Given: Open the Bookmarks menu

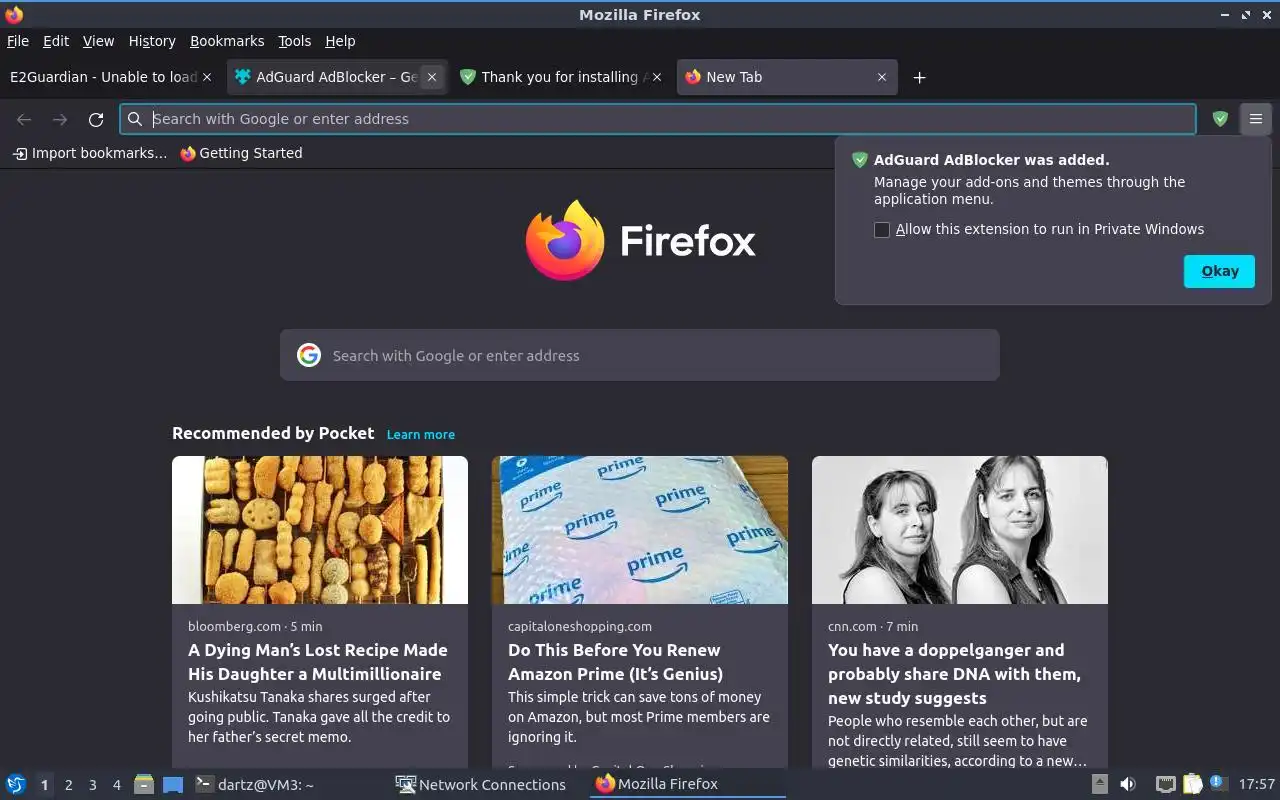Looking at the screenshot, I should pos(227,41).
